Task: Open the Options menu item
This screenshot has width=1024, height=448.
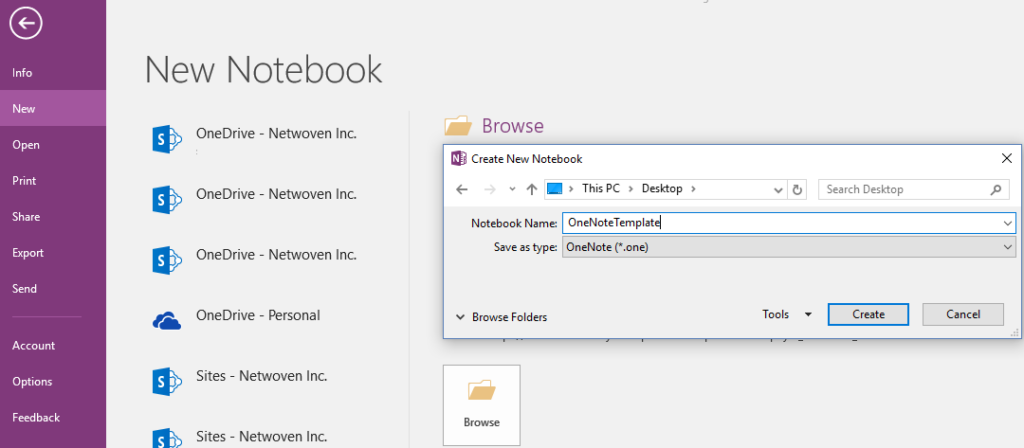Action: [32, 381]
